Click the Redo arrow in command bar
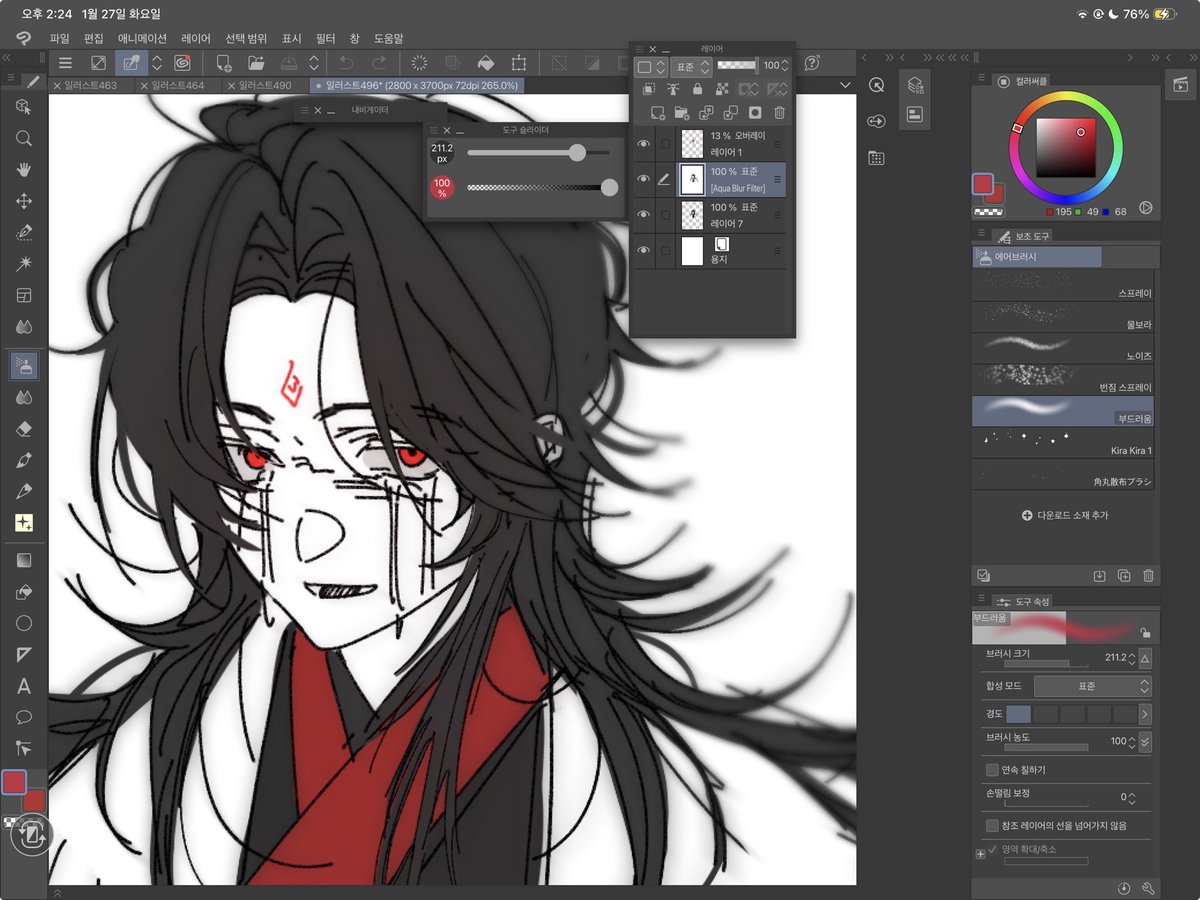The height and width of the screenshot is (900, 1200). tap(379, 62)
